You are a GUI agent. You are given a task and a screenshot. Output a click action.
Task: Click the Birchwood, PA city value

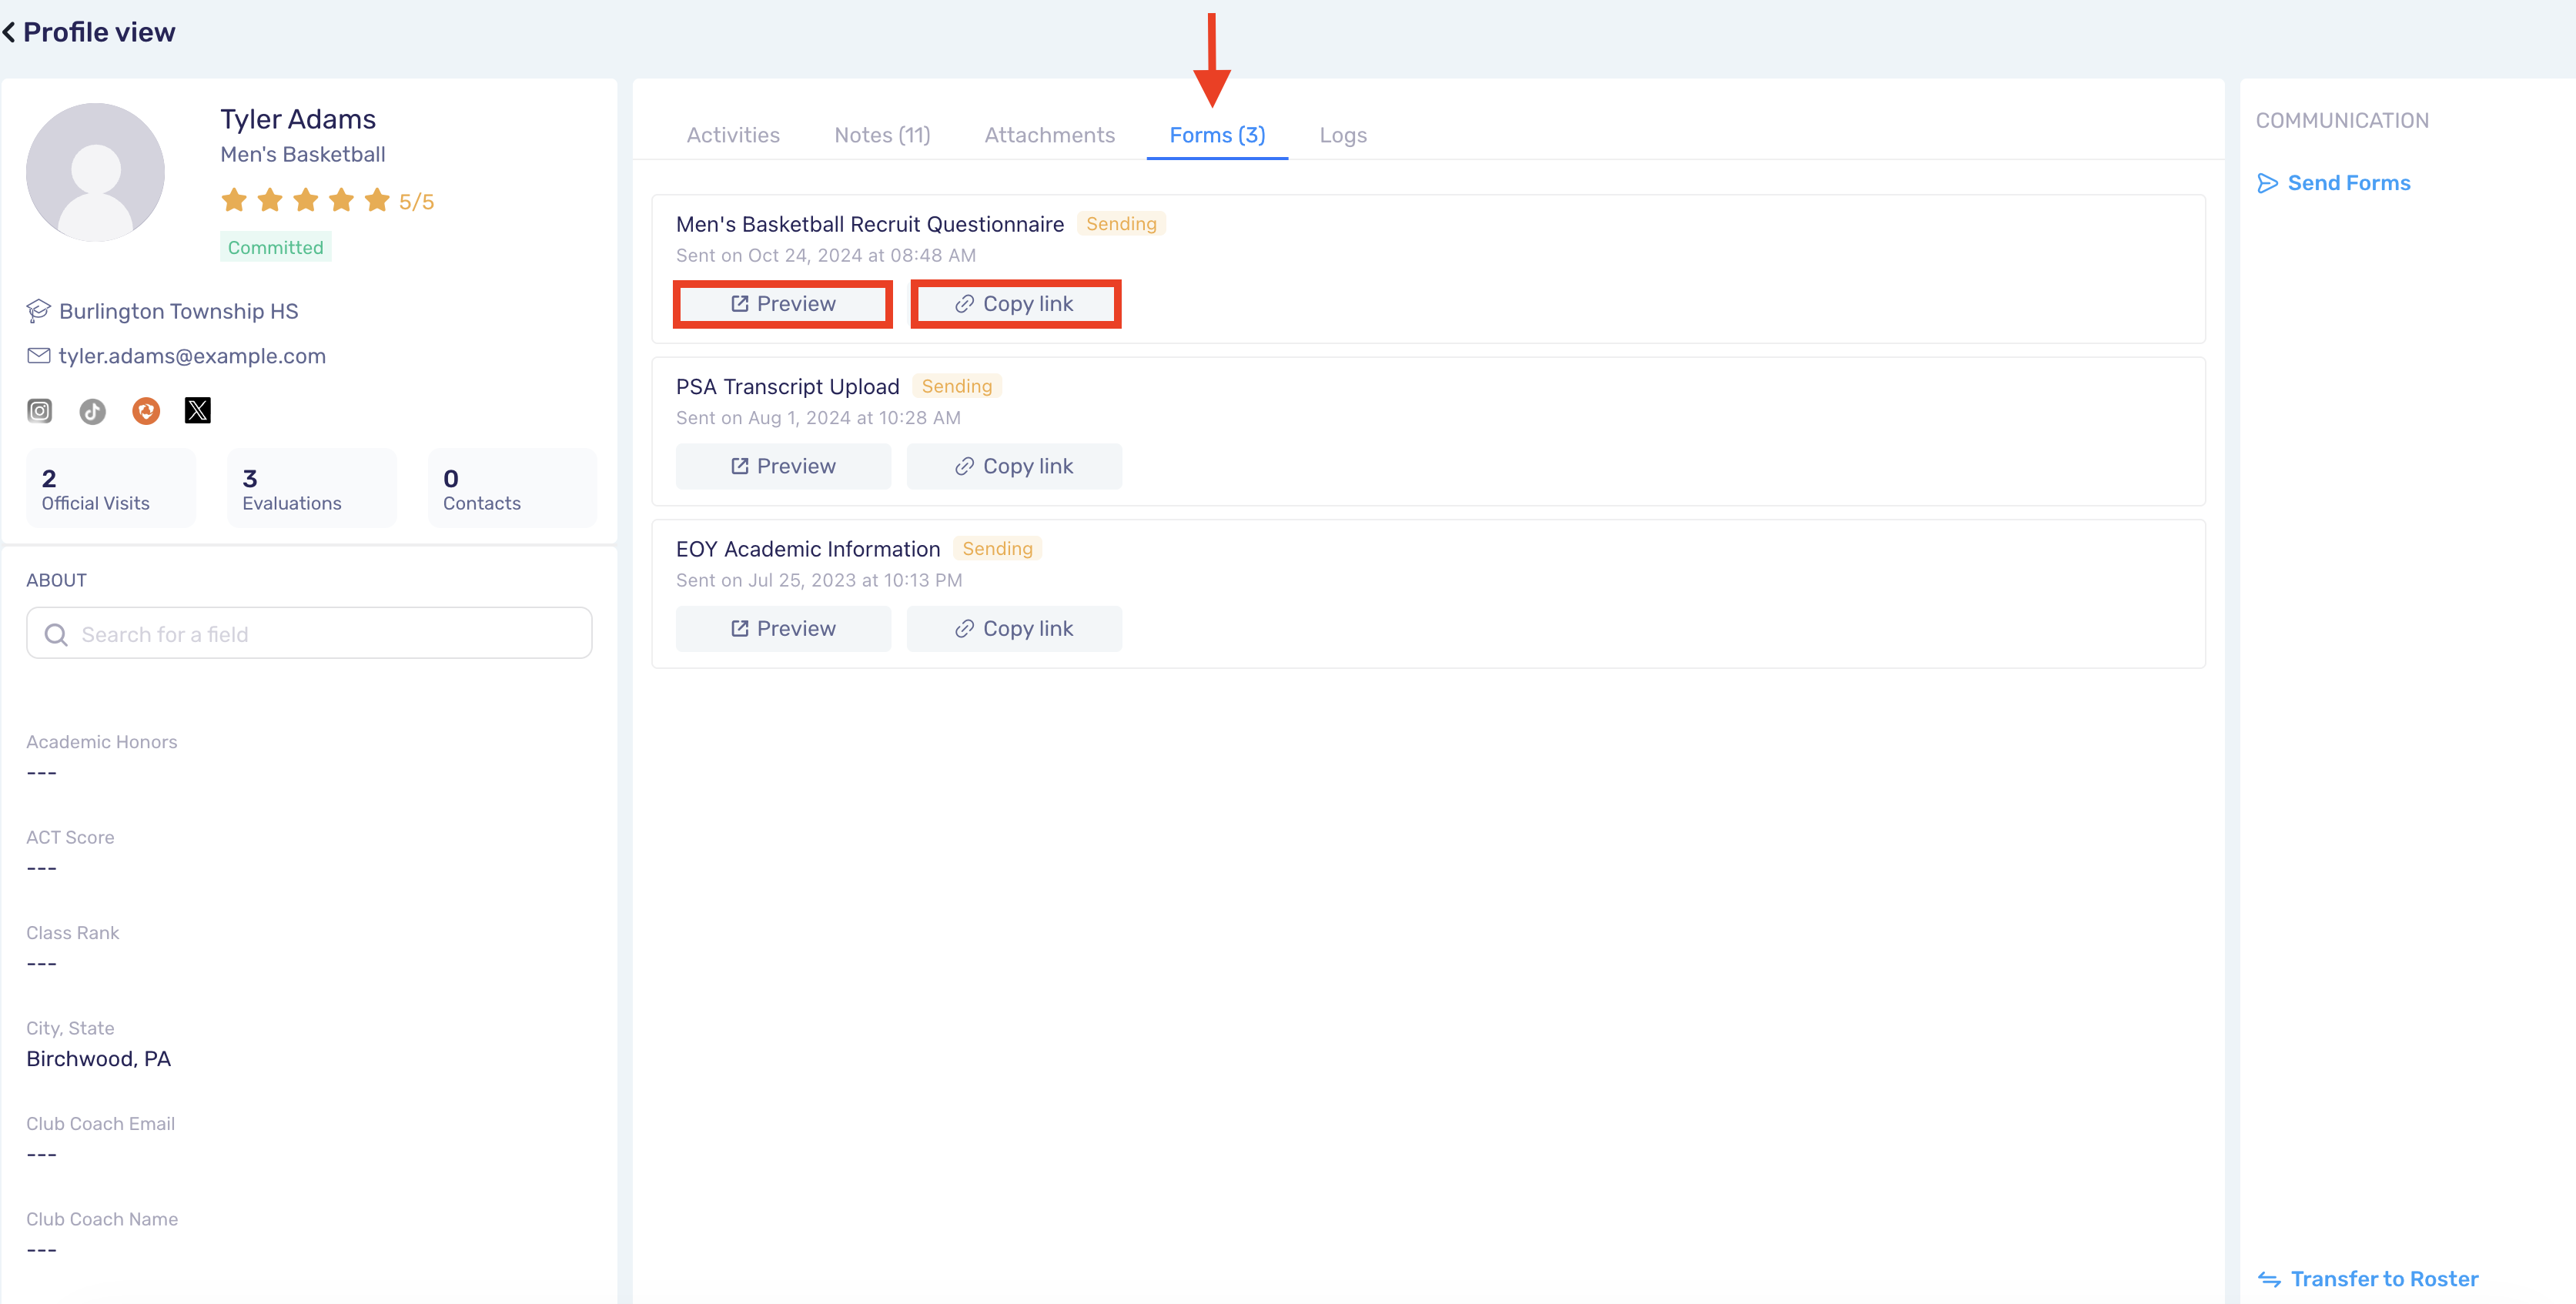[99, 1059]
